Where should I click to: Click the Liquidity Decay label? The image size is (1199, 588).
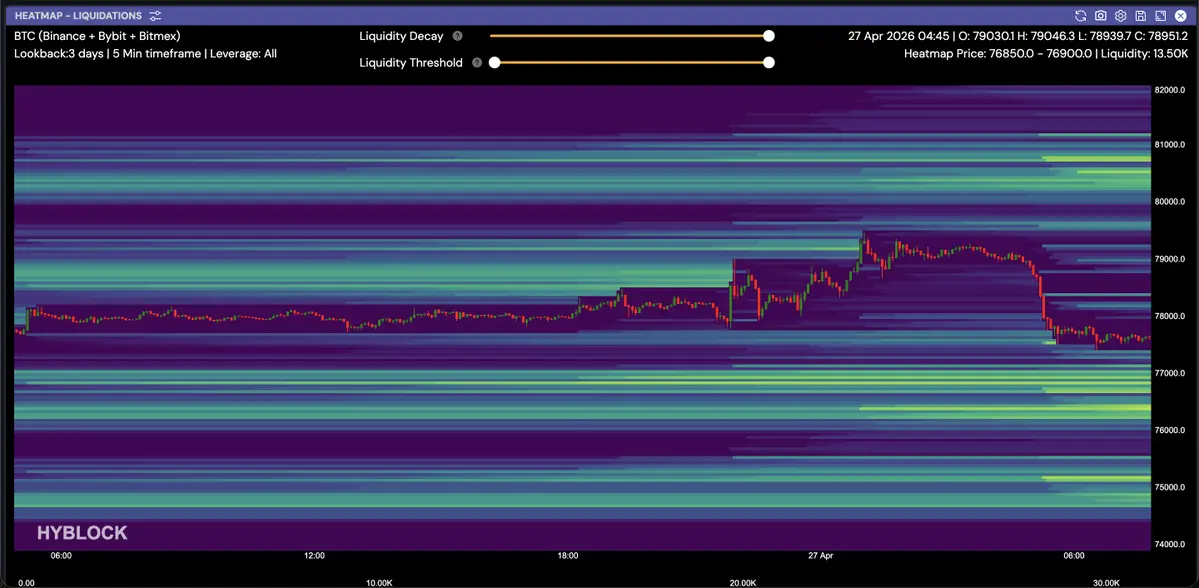point(401,36)
